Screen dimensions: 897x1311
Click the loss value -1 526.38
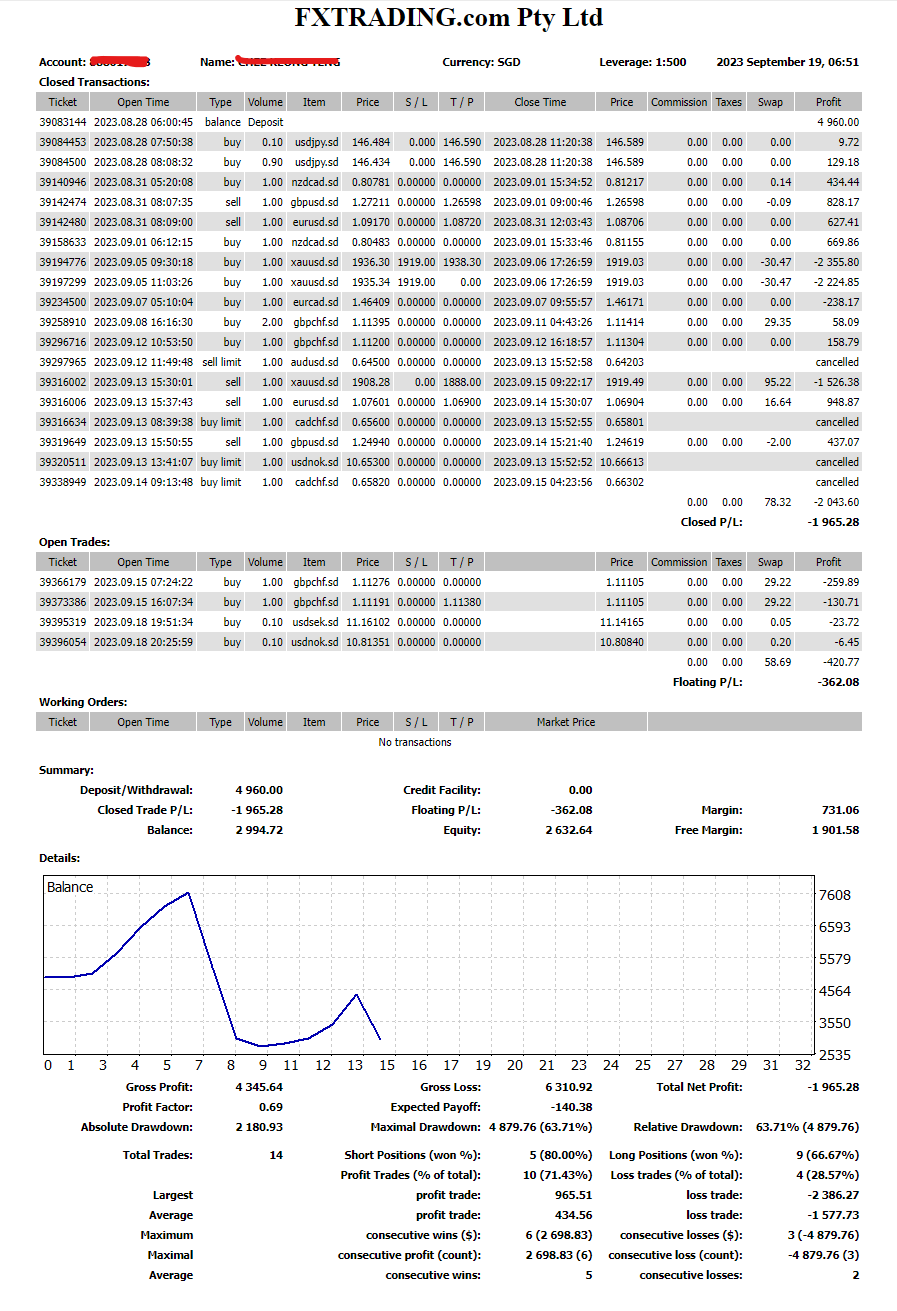click(834, 382)
